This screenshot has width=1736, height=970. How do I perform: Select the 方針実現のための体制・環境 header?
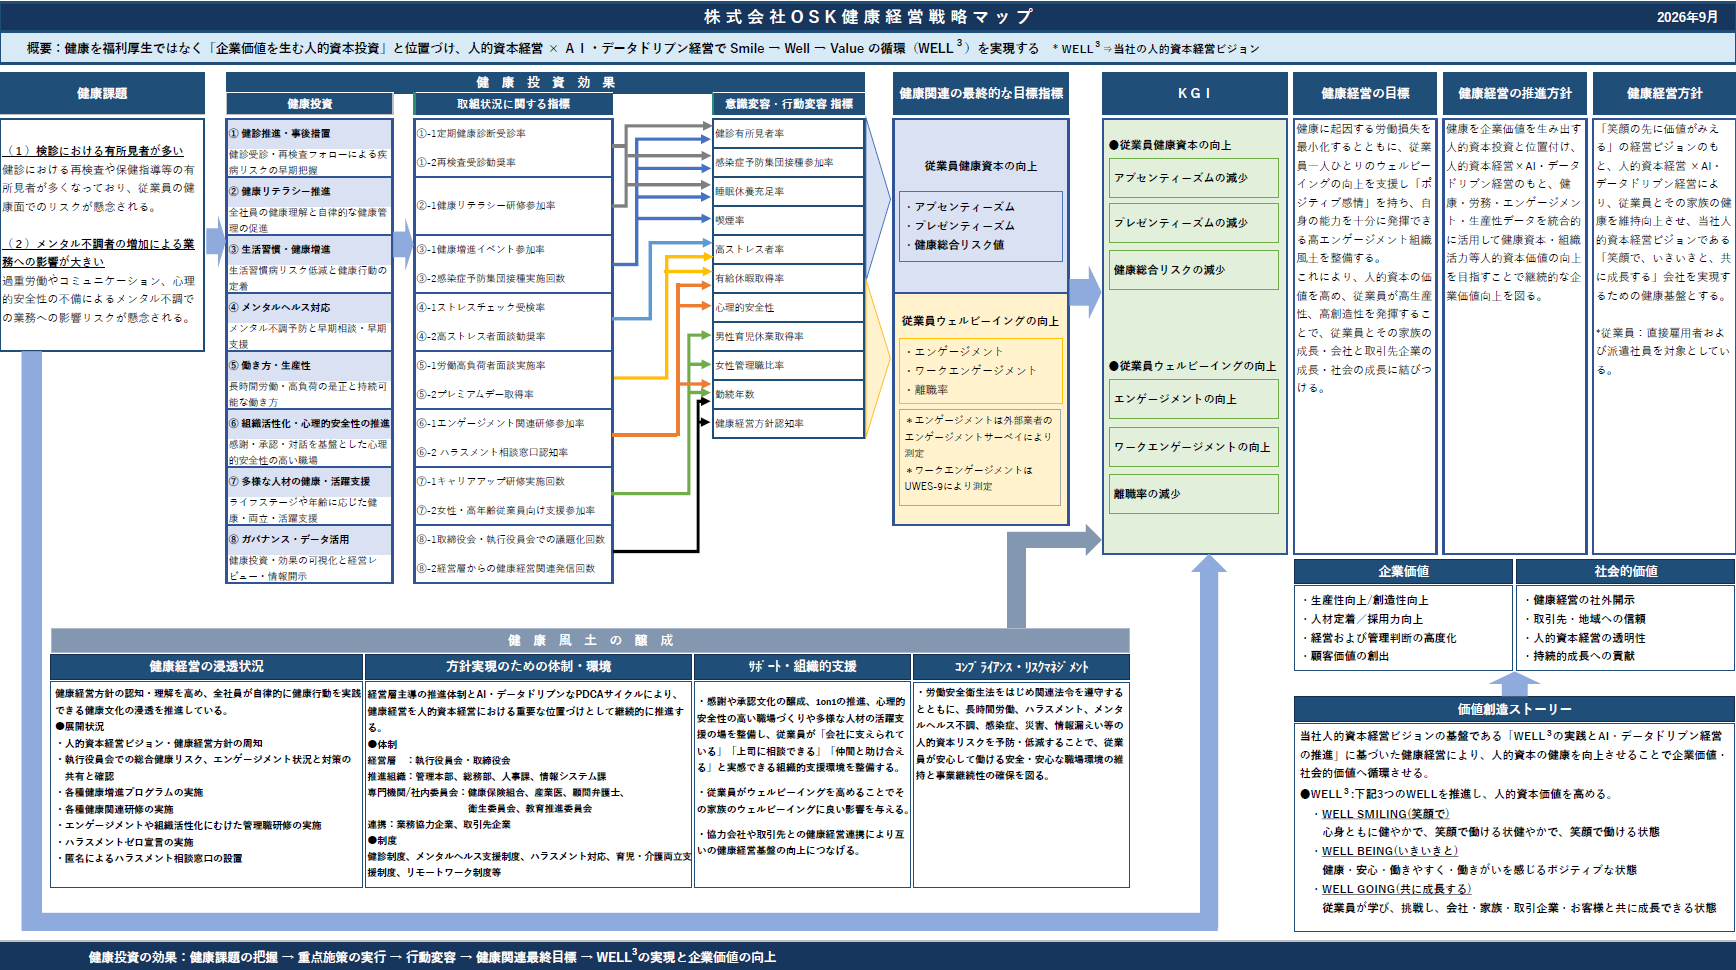tap(528, 666)
